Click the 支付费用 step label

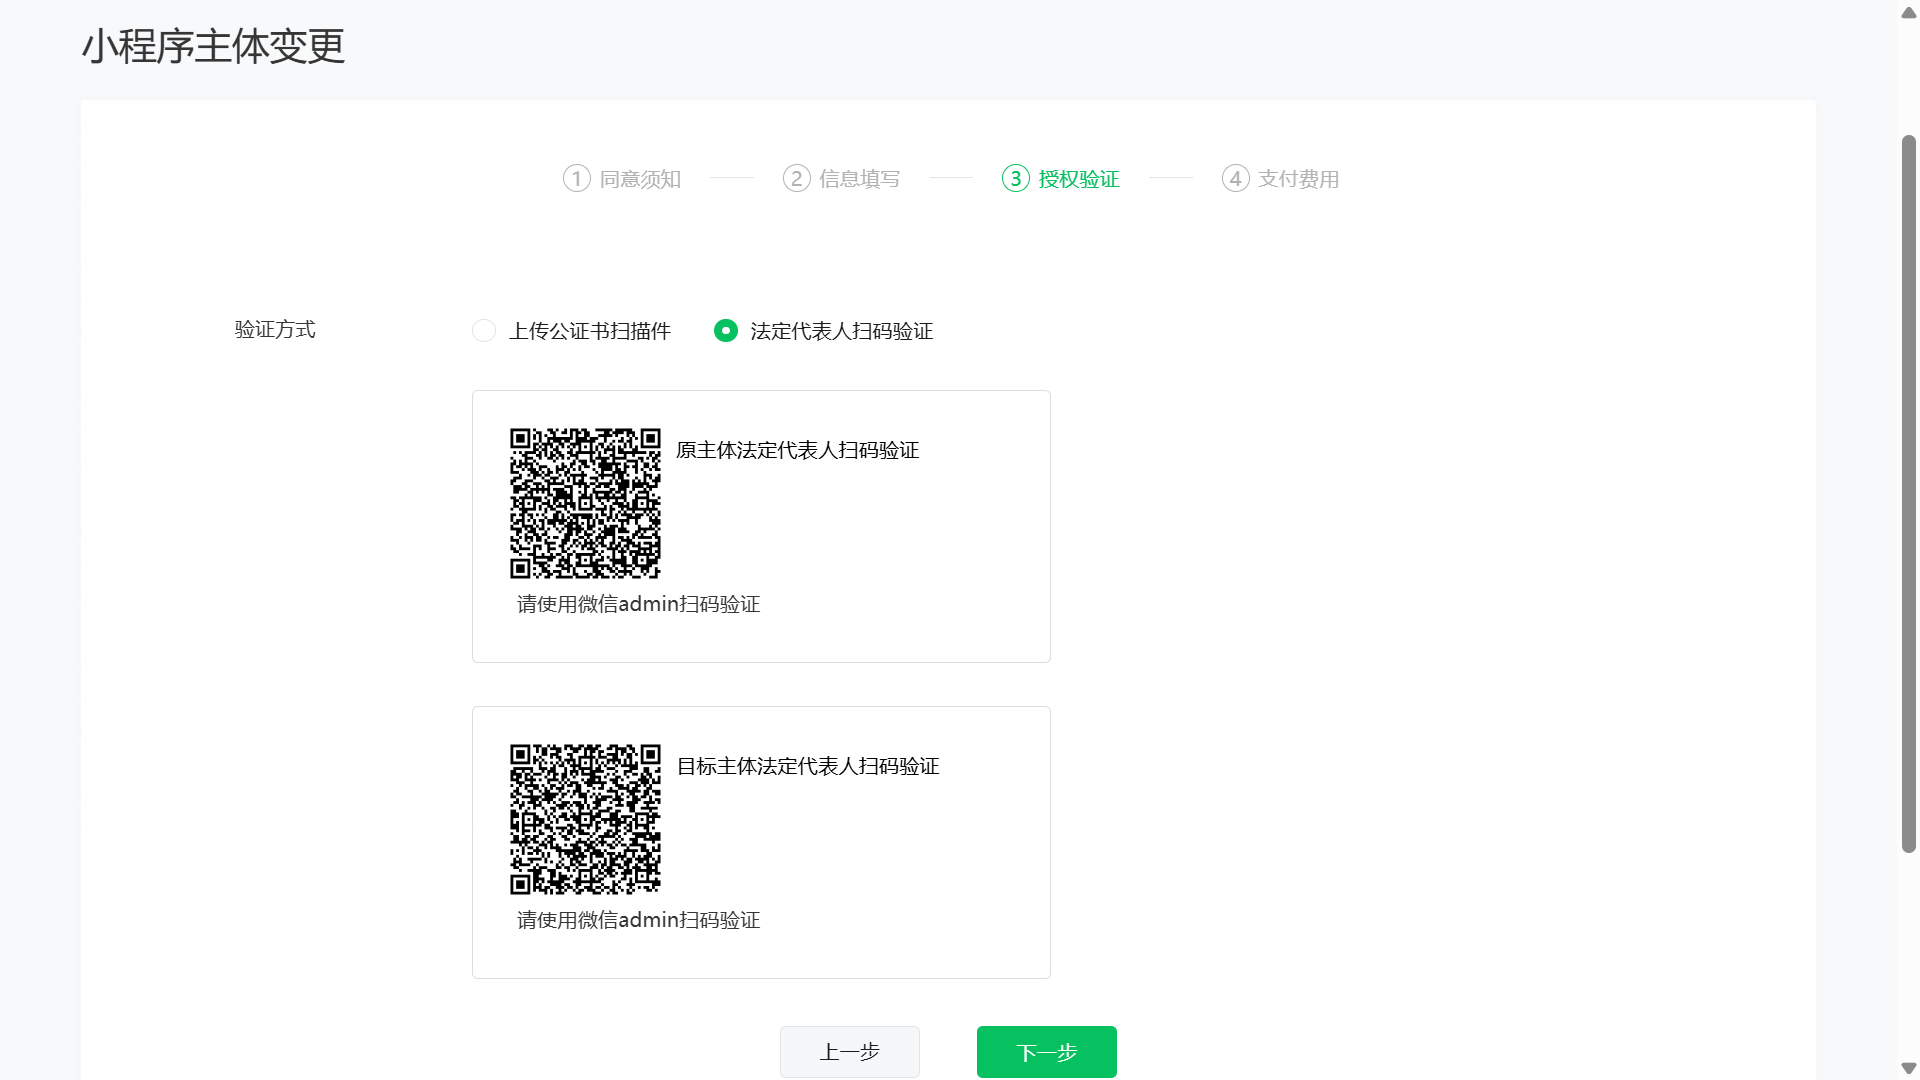[x=1298, y=179]
